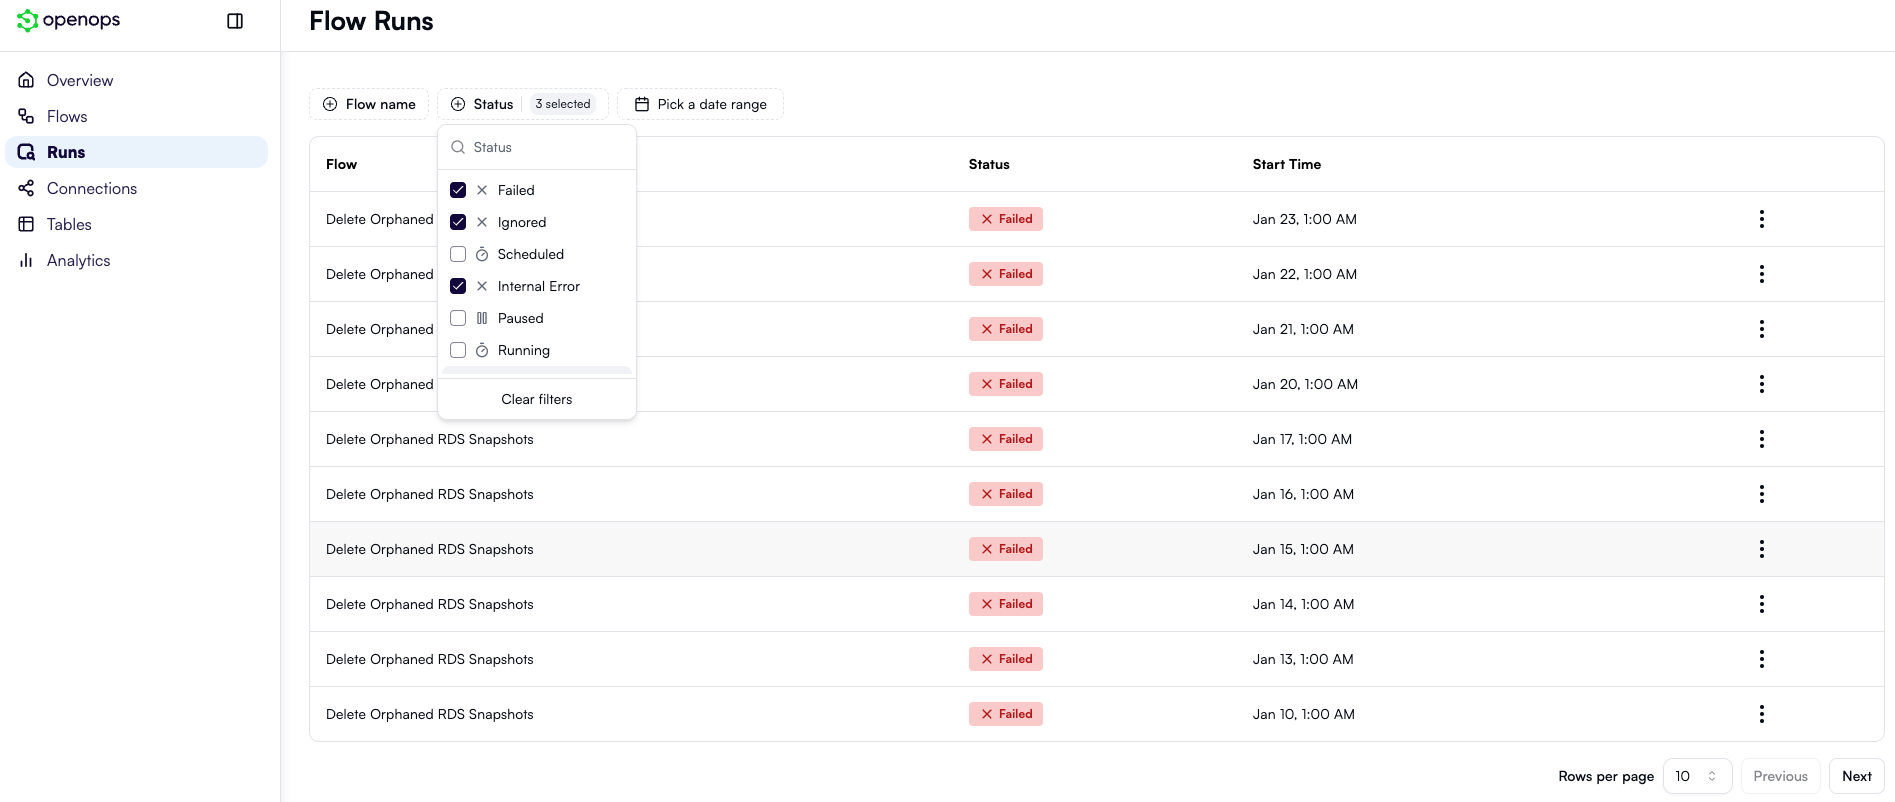Collapse the sidebar panel toggle icon
Screen dimensions: 1895x802
click(235, 21)
